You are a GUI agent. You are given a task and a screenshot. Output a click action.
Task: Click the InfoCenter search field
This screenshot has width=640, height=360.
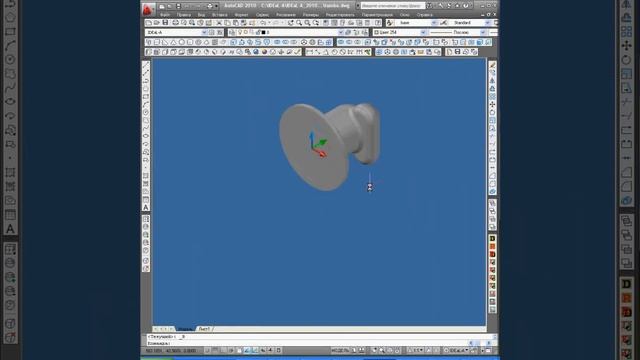(393, 6)
